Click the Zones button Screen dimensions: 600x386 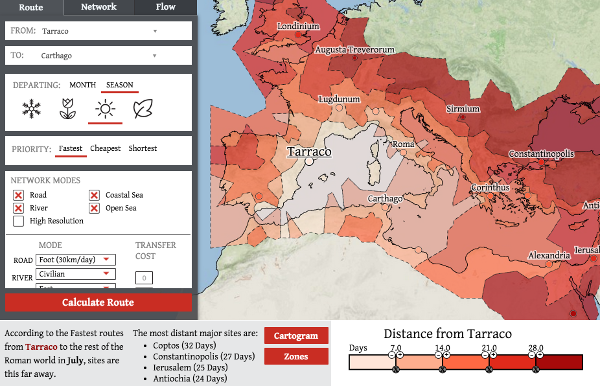[x=296, y=357]
